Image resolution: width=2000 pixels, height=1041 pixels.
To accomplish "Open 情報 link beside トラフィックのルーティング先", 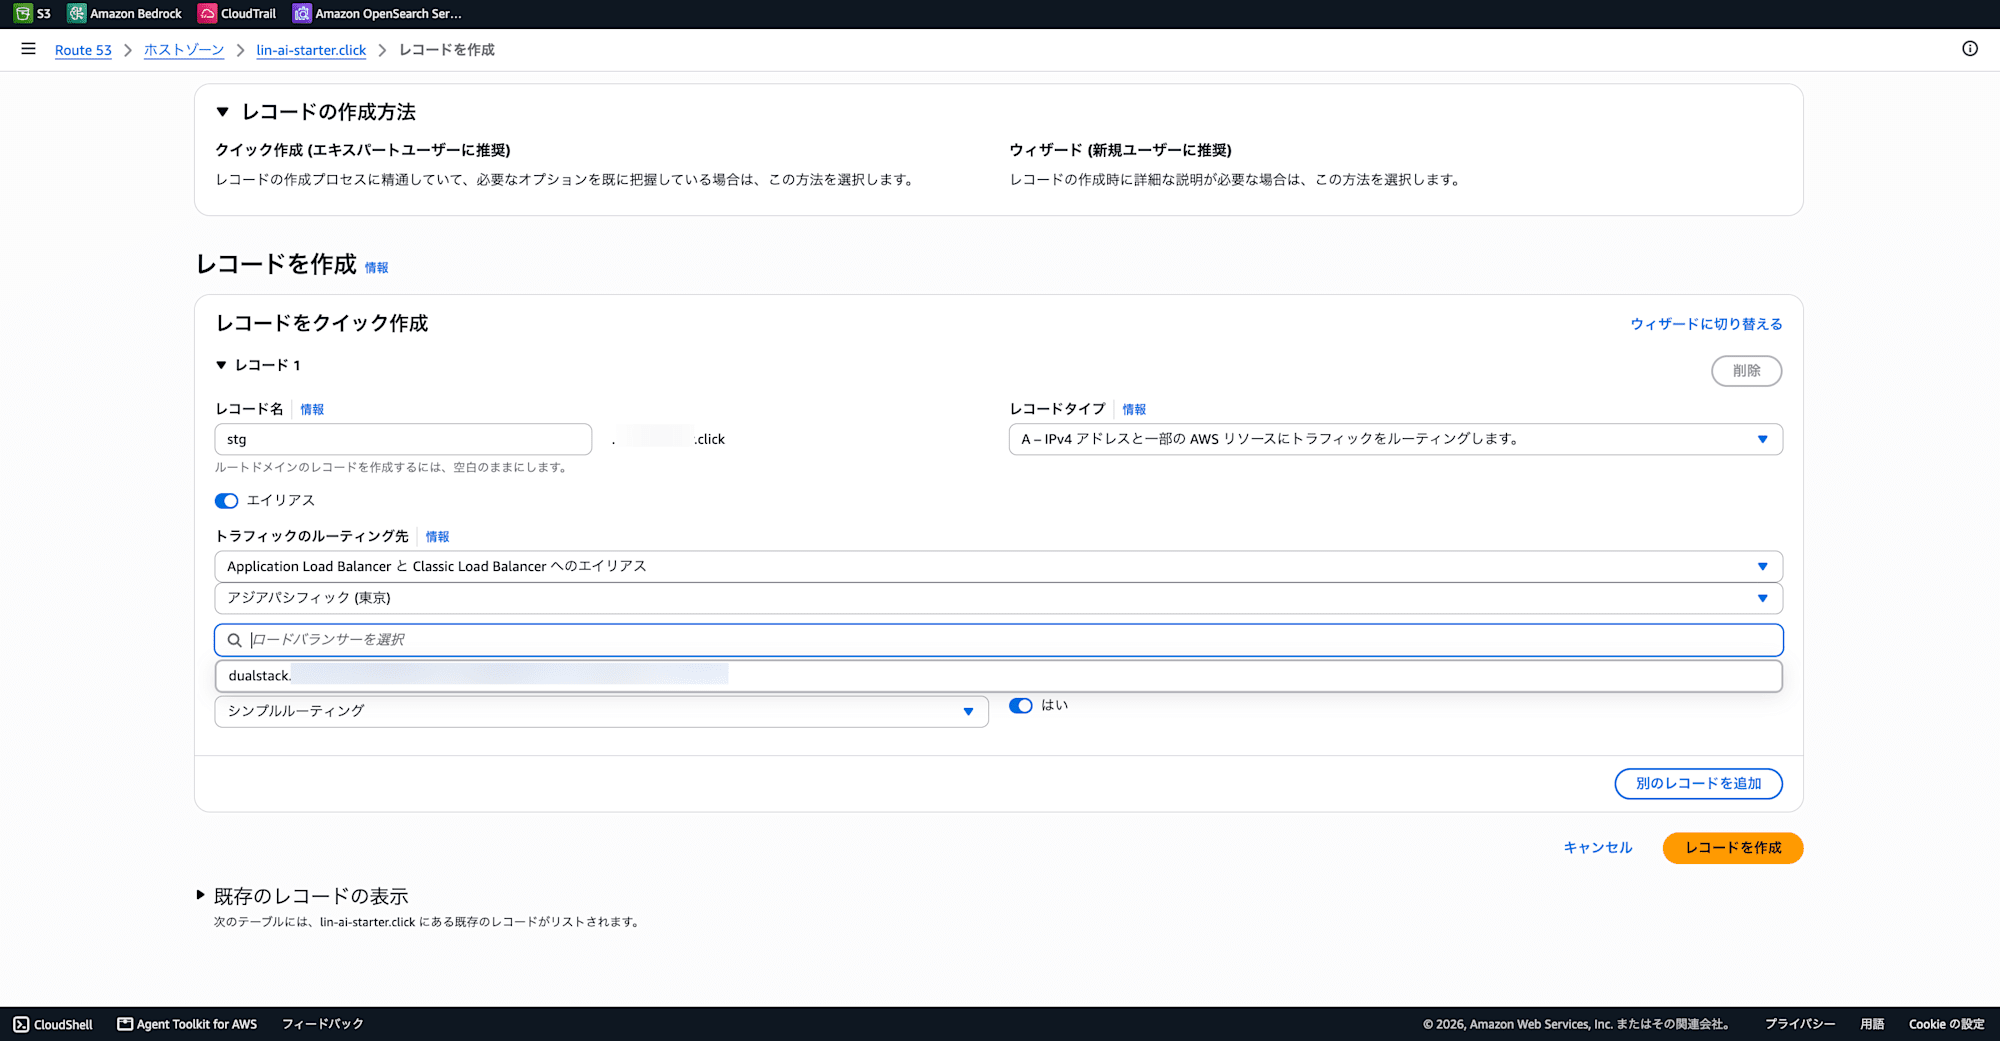I will [x=437, y=537].
